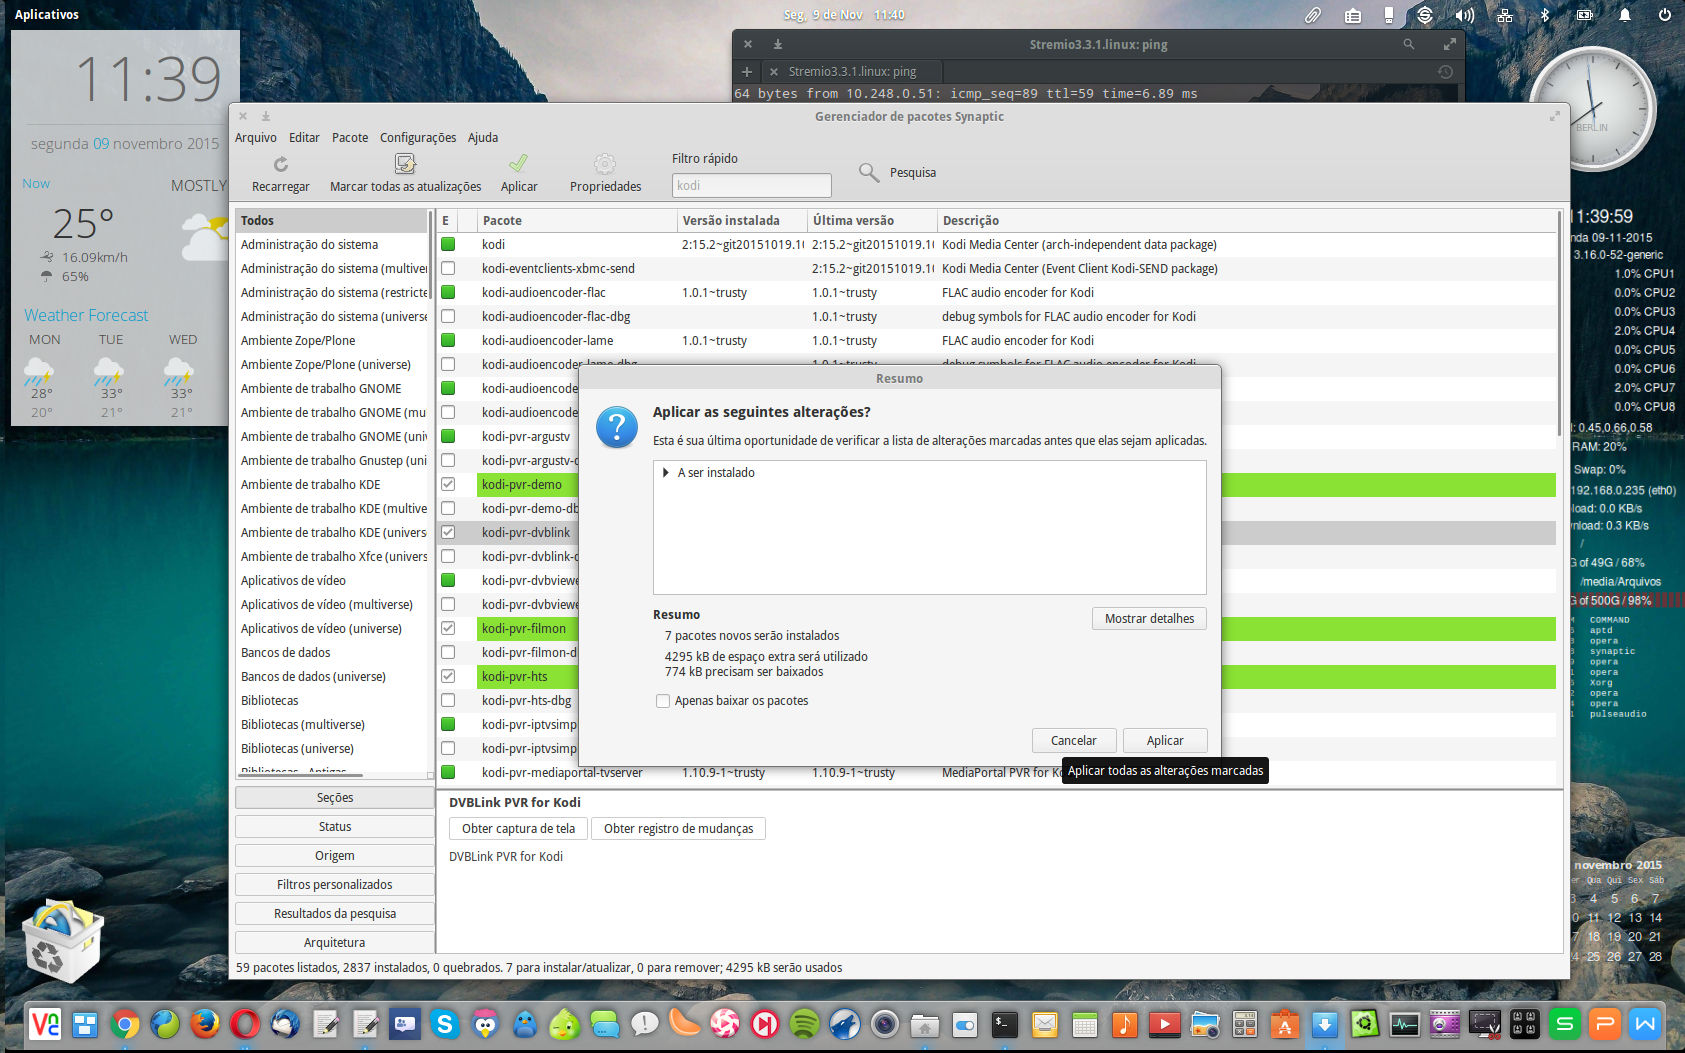Click the Mostrar detalhes button
1685x1053 pixels.
[1149, 619]
